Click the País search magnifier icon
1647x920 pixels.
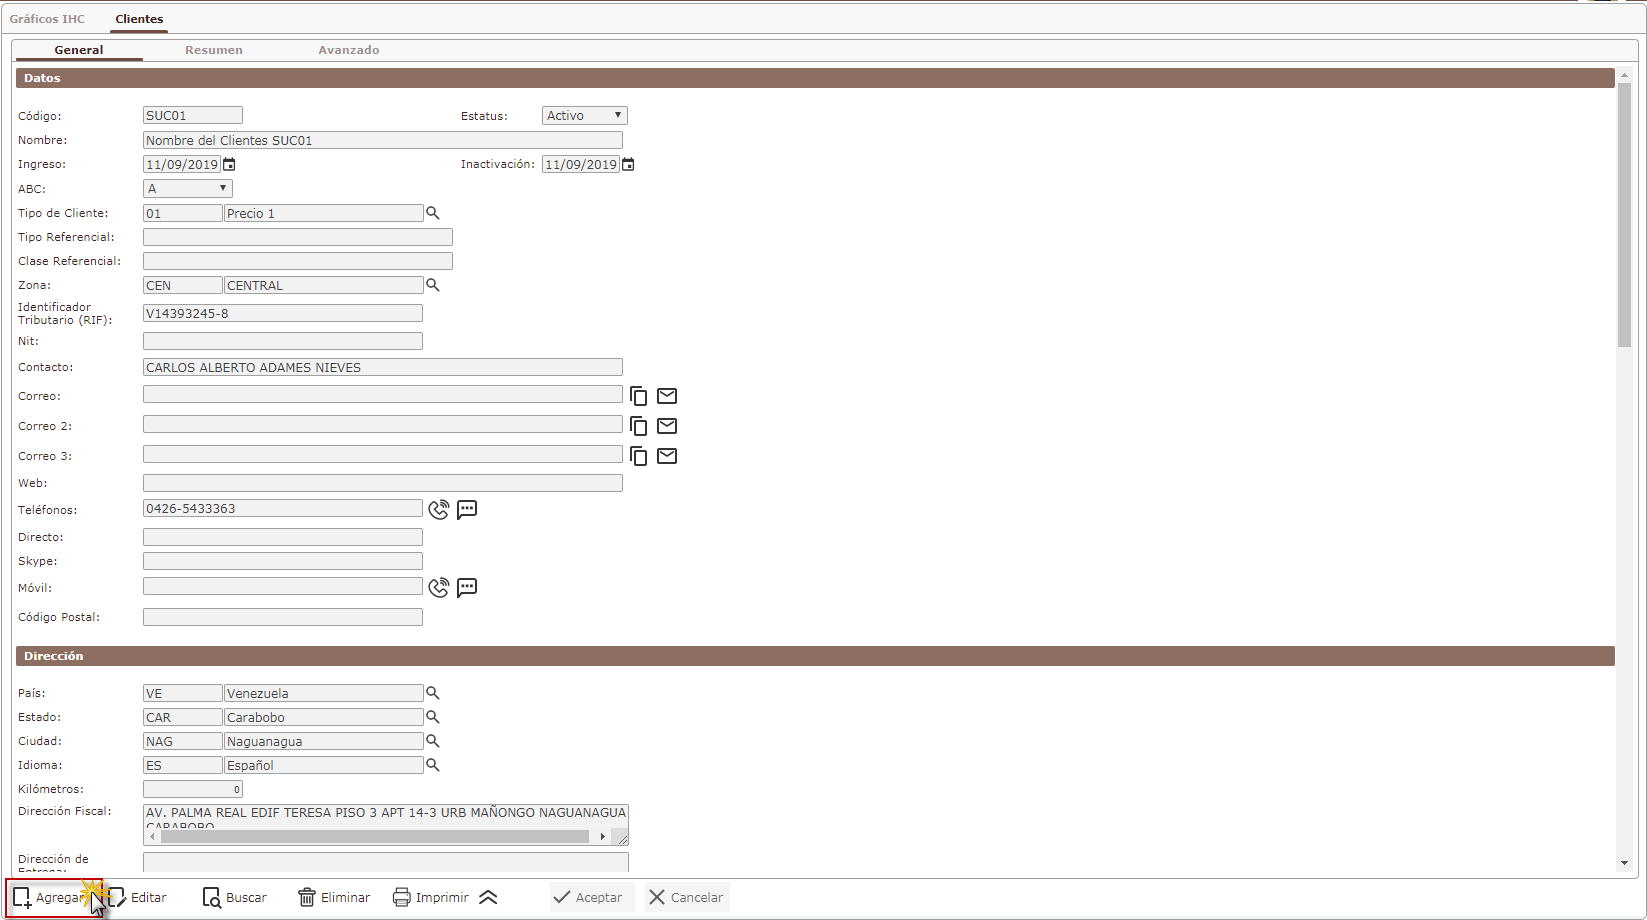(433, 693)
